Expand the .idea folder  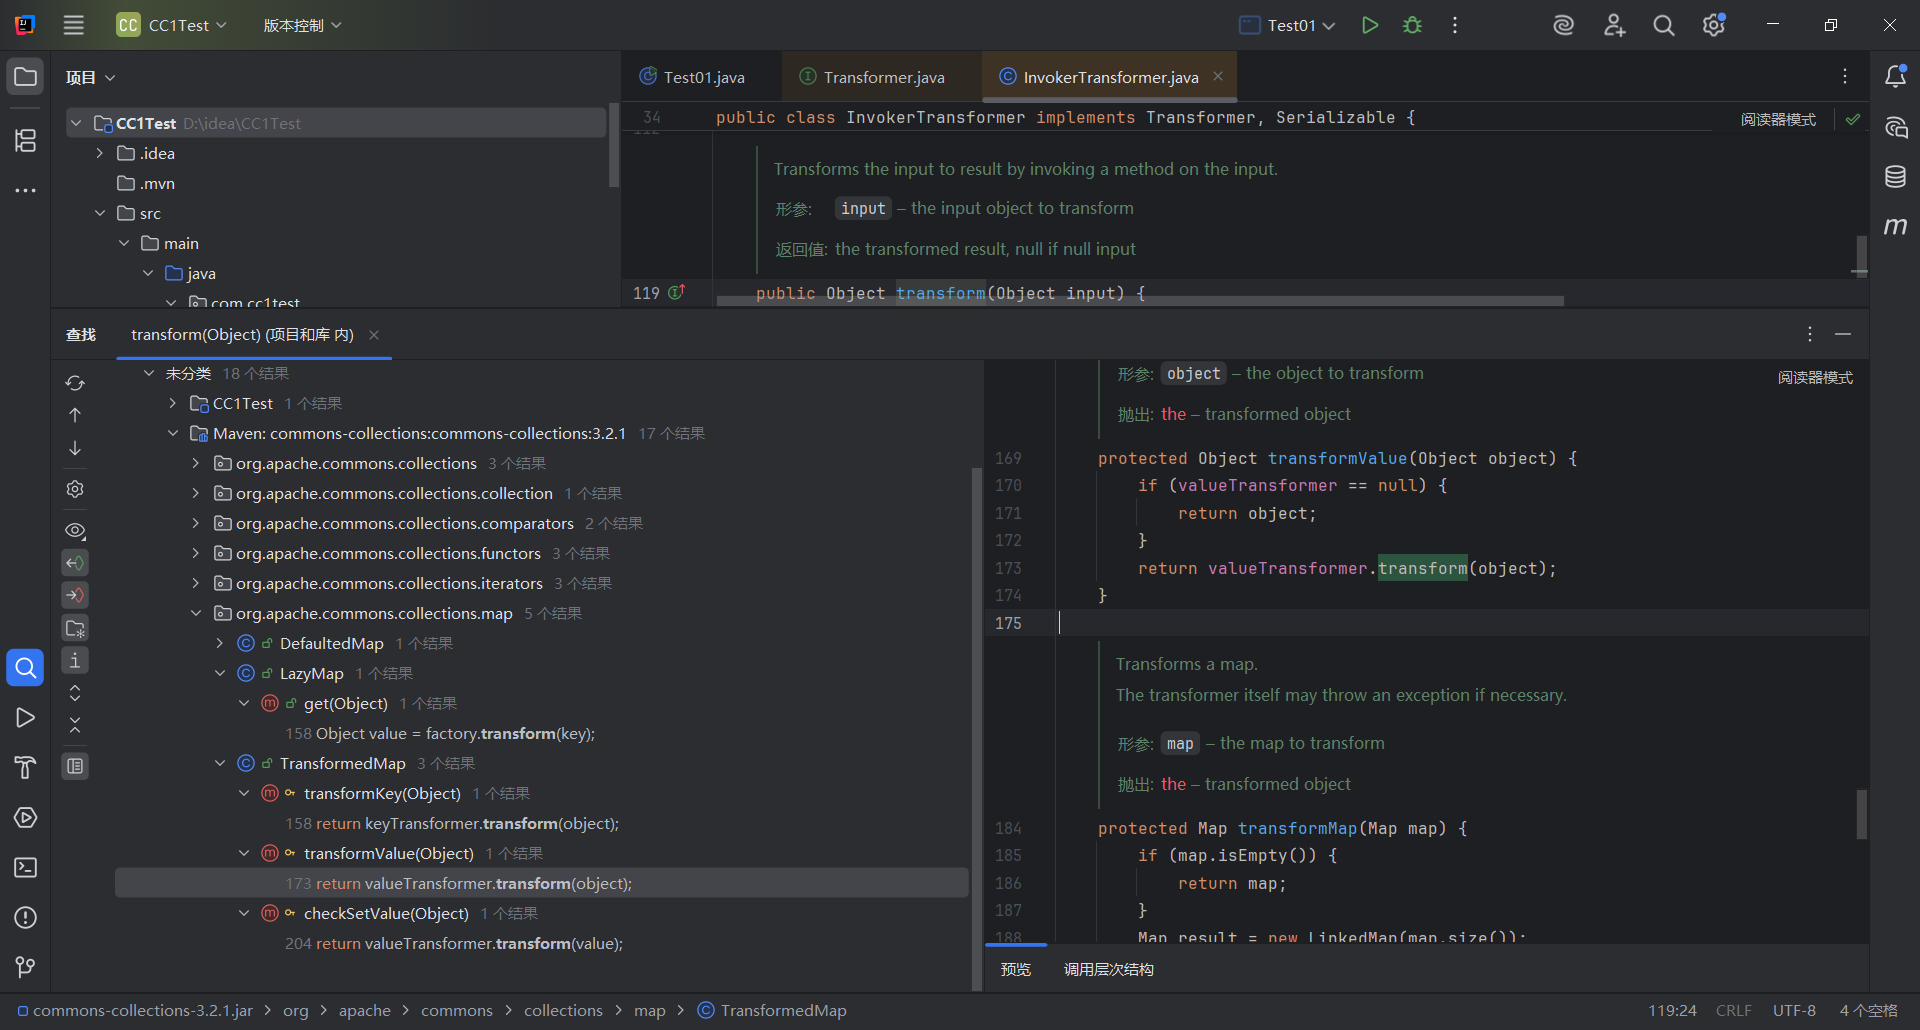(x=99, y=153)
